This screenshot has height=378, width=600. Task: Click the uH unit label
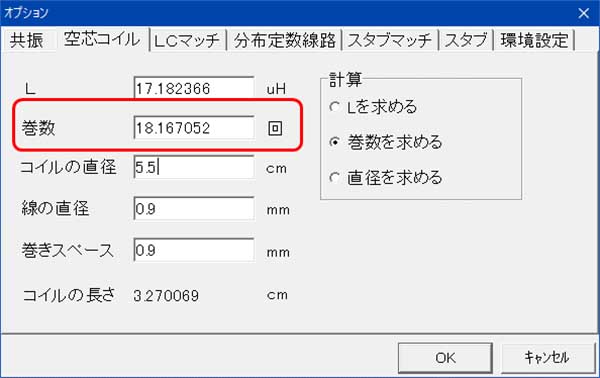[x=276, y=89]
